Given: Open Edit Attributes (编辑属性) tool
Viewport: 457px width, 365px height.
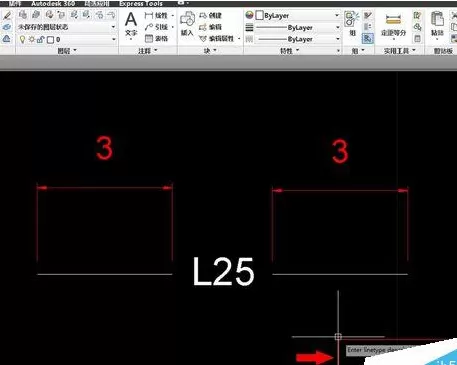Looking at the screenshot, I should point(216,39).
